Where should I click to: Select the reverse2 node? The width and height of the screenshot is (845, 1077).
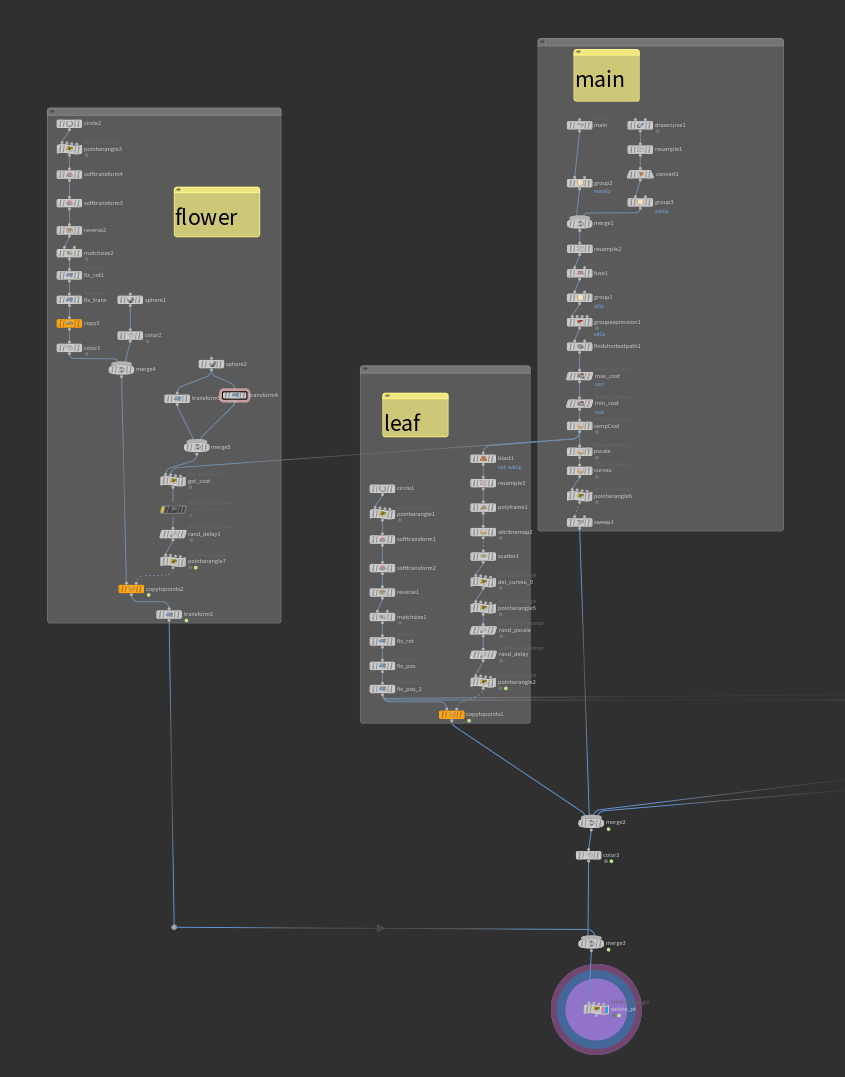click(69, 230)
